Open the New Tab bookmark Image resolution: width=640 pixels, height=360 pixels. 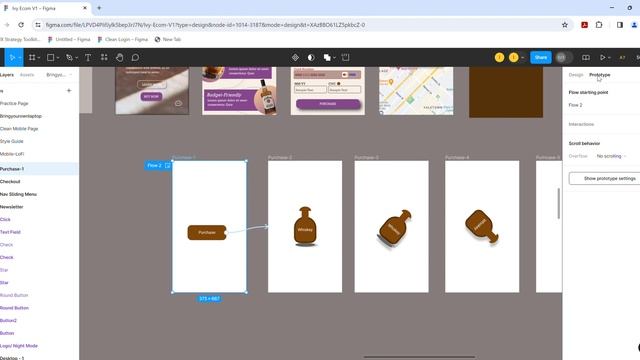(x=168, y=40)
